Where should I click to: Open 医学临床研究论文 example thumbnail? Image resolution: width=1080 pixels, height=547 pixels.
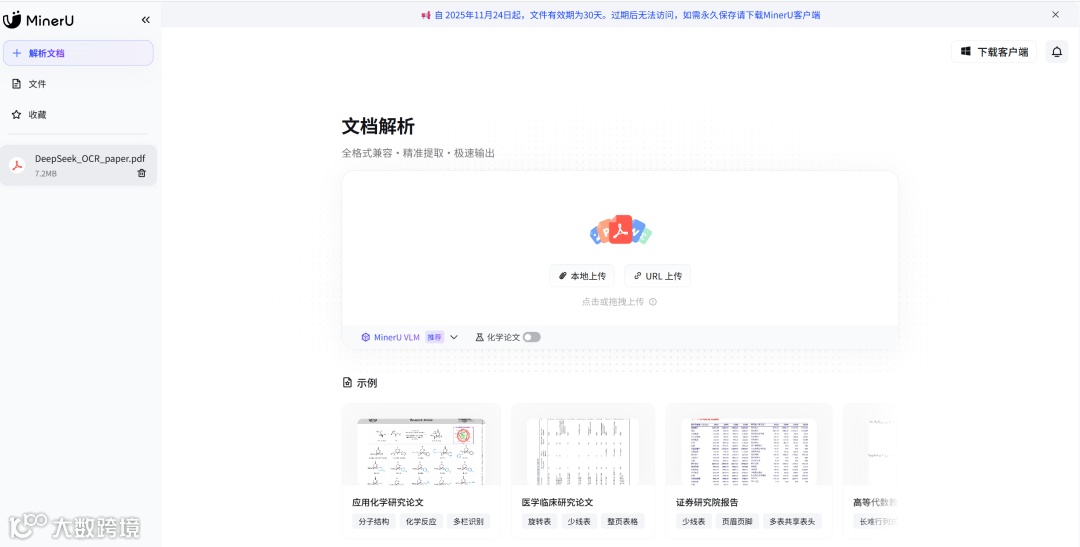(x=583, y=451)
